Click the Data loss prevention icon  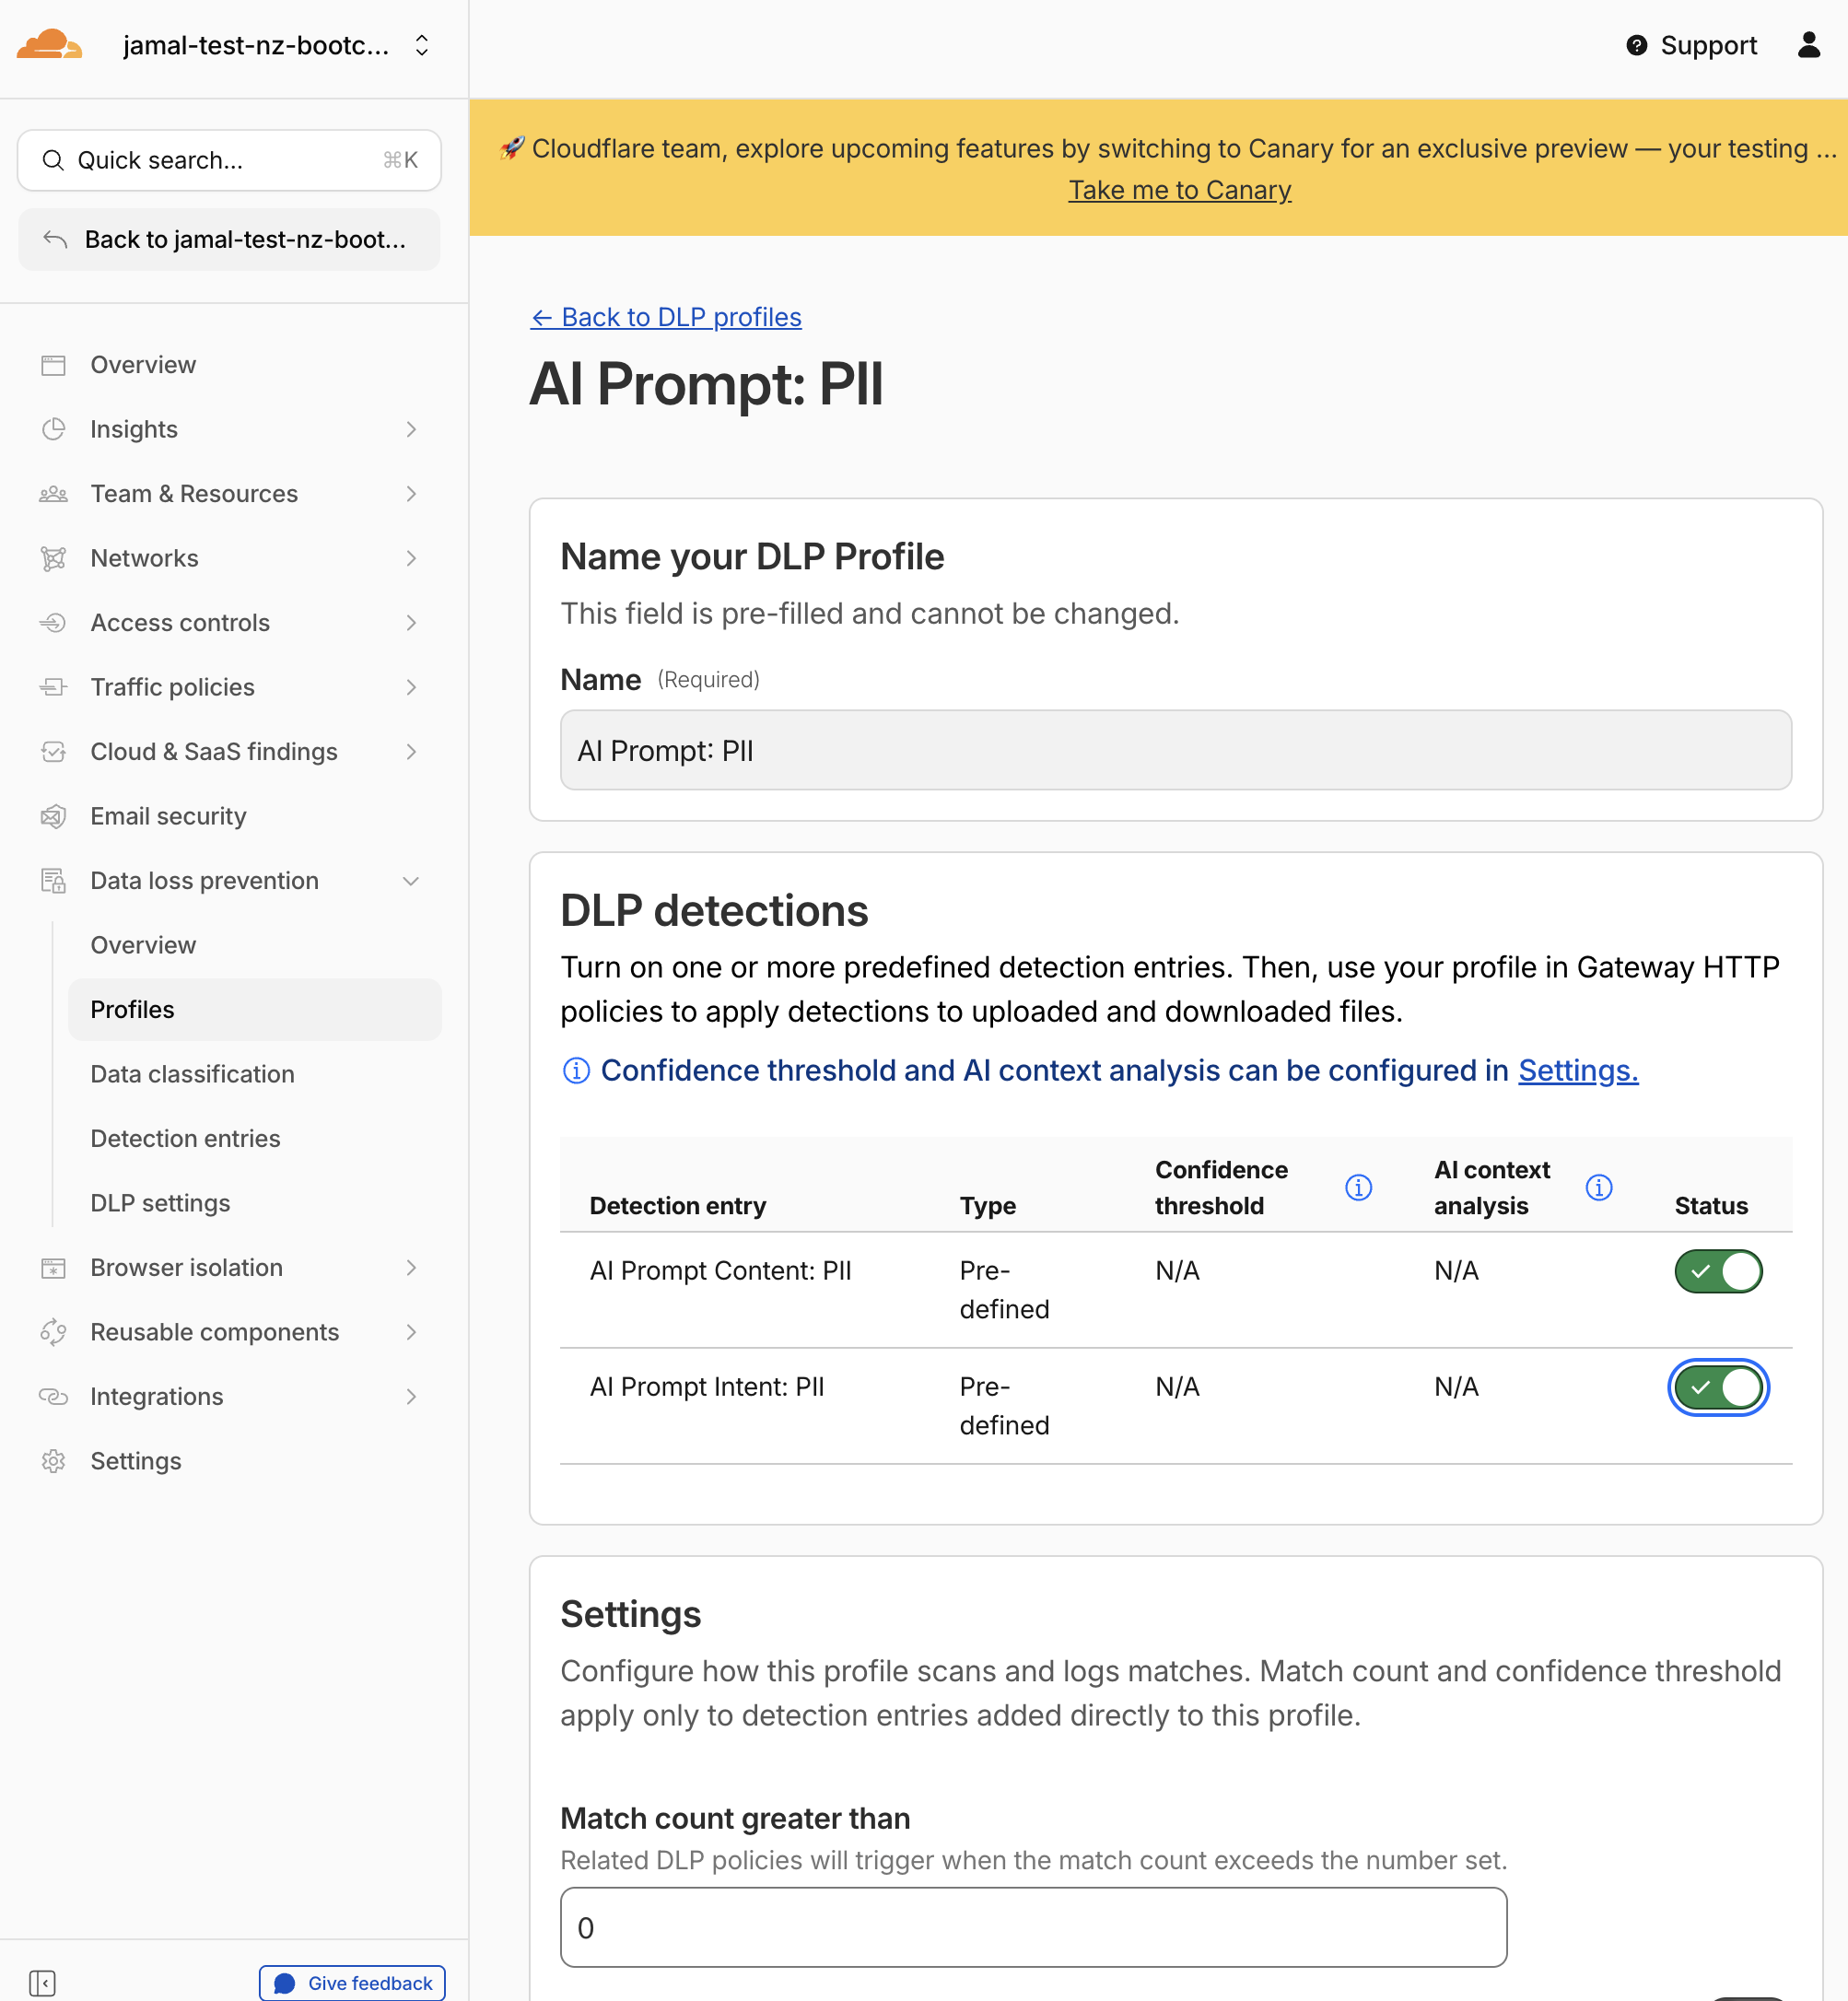53,881
